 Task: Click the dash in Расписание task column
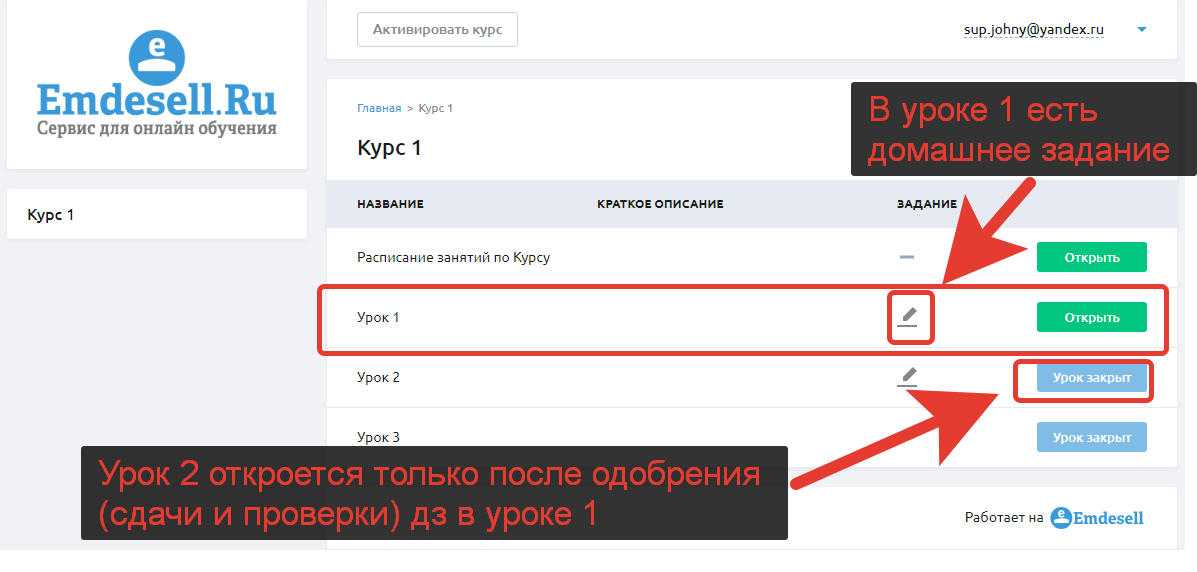click(x=907, y=257)
